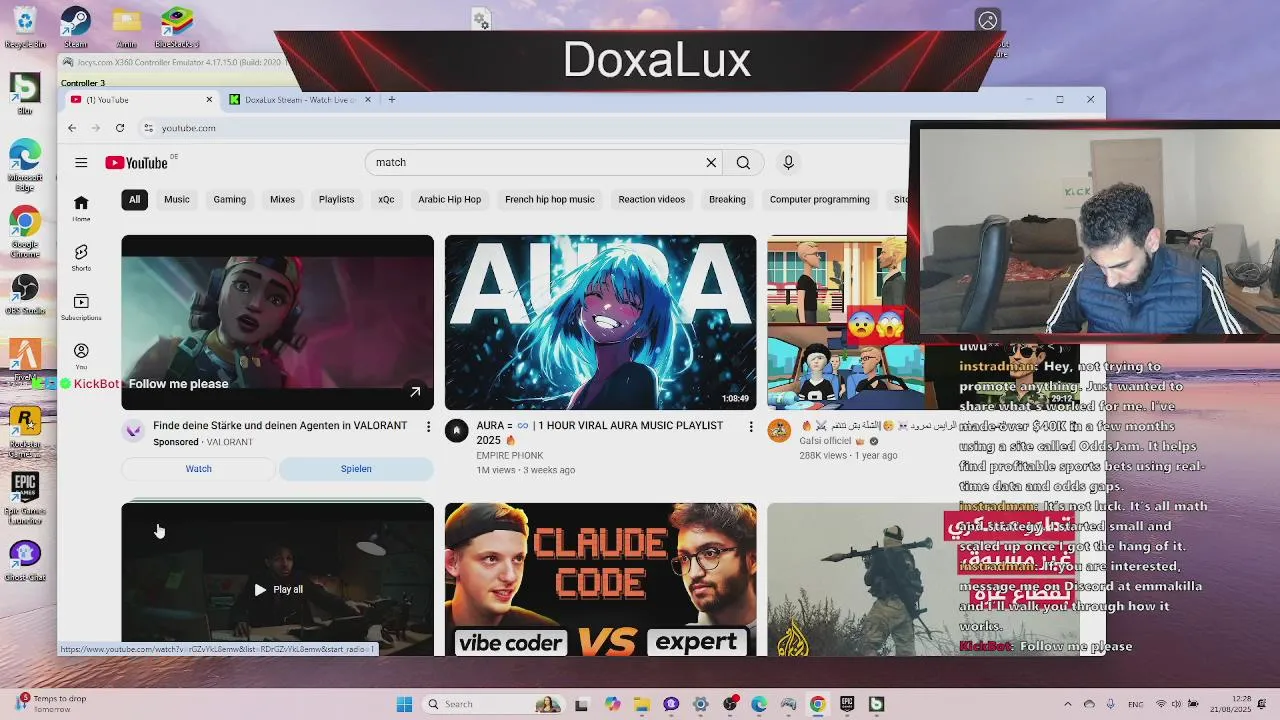The width and height of the screenshot is (1280, 720).
Task: Click the Spielen button on VALORANT ad
Action: (356, 468)
